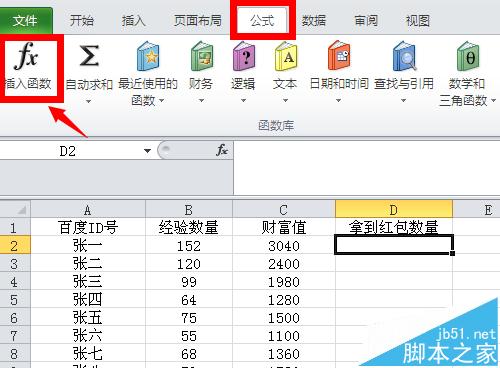Switch to the 公式 (Formulas) tab
The width and height of the screenshot is (500, 368).
click(x=263, y=21)
